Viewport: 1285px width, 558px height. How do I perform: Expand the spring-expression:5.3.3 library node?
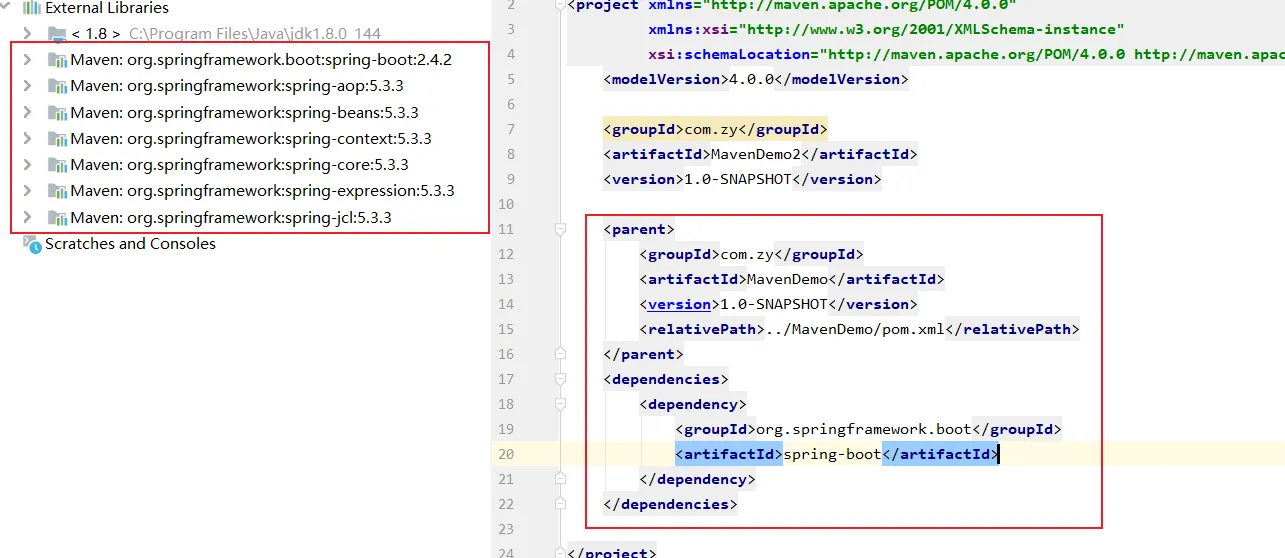[x=28, y=191]
